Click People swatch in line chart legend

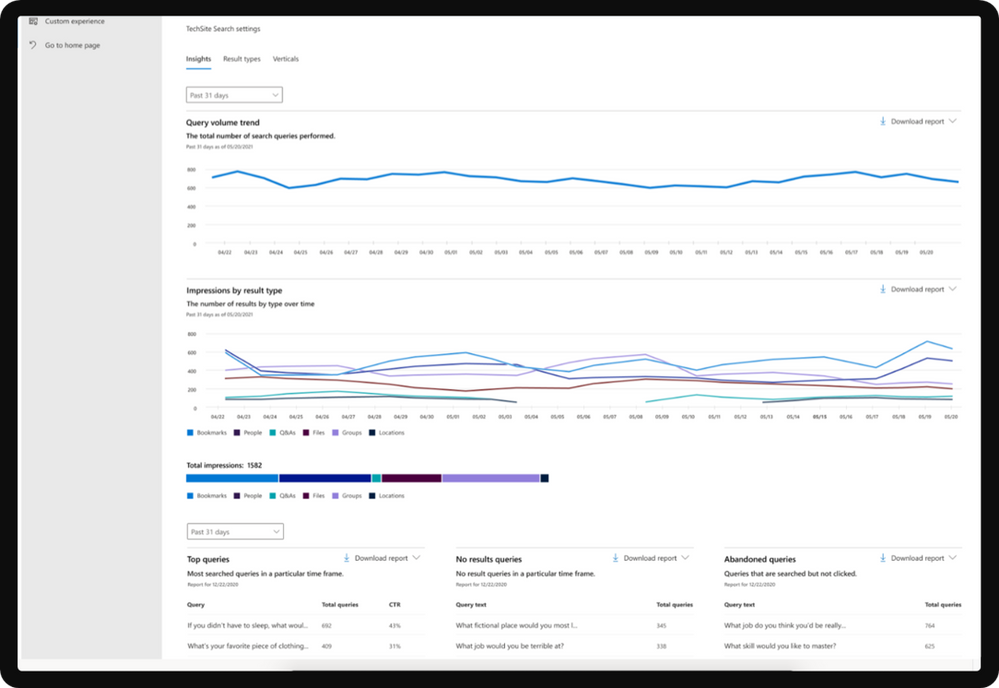pos(237,433)
